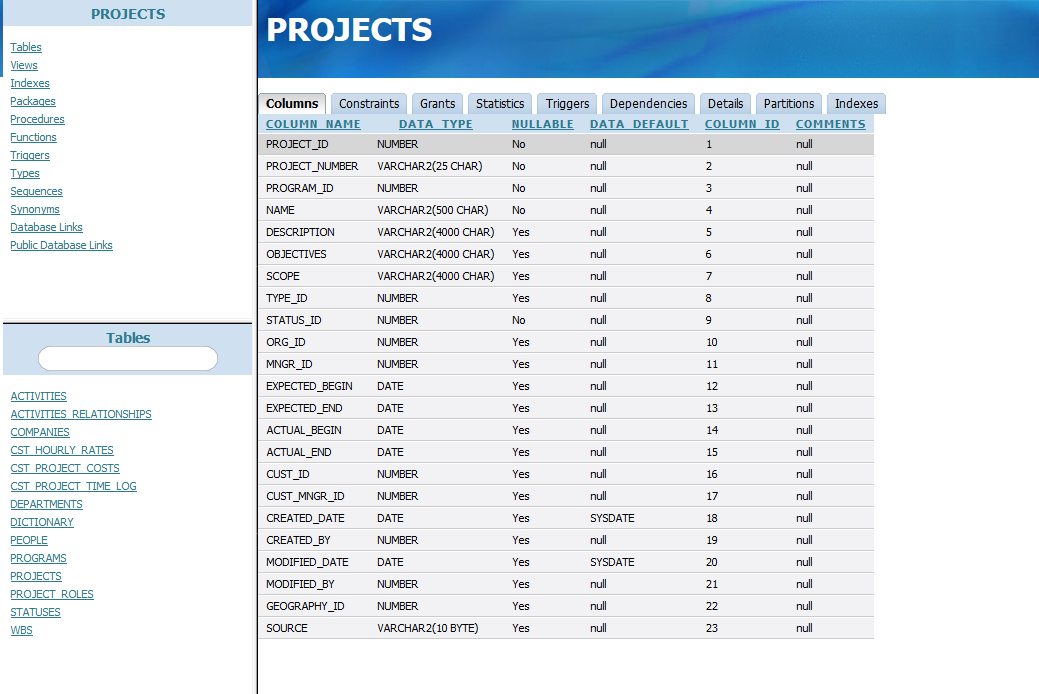Sort by the COLUMN_NAME header
1039x694 pixels.
tap(313, 124)
